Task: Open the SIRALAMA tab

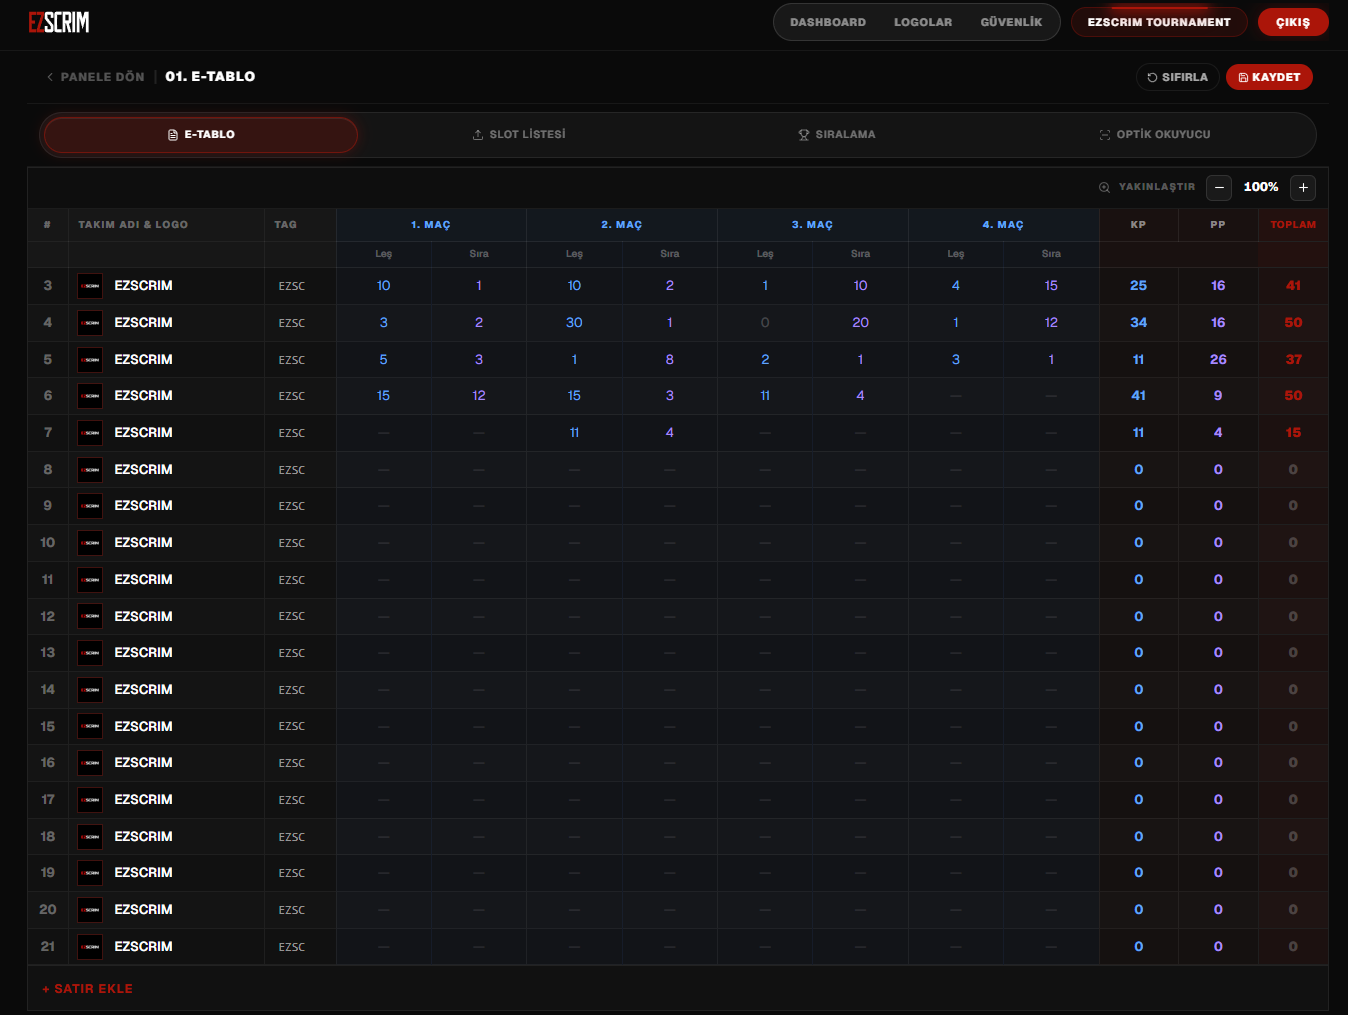Action: tap(836, 135)
